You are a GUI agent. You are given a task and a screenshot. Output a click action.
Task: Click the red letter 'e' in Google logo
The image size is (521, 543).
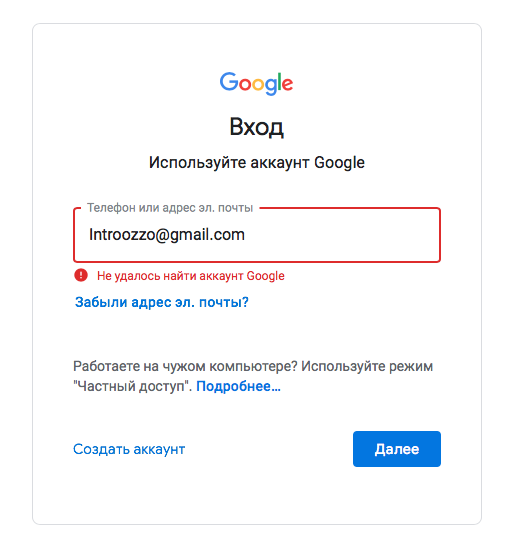coord(287,85)
